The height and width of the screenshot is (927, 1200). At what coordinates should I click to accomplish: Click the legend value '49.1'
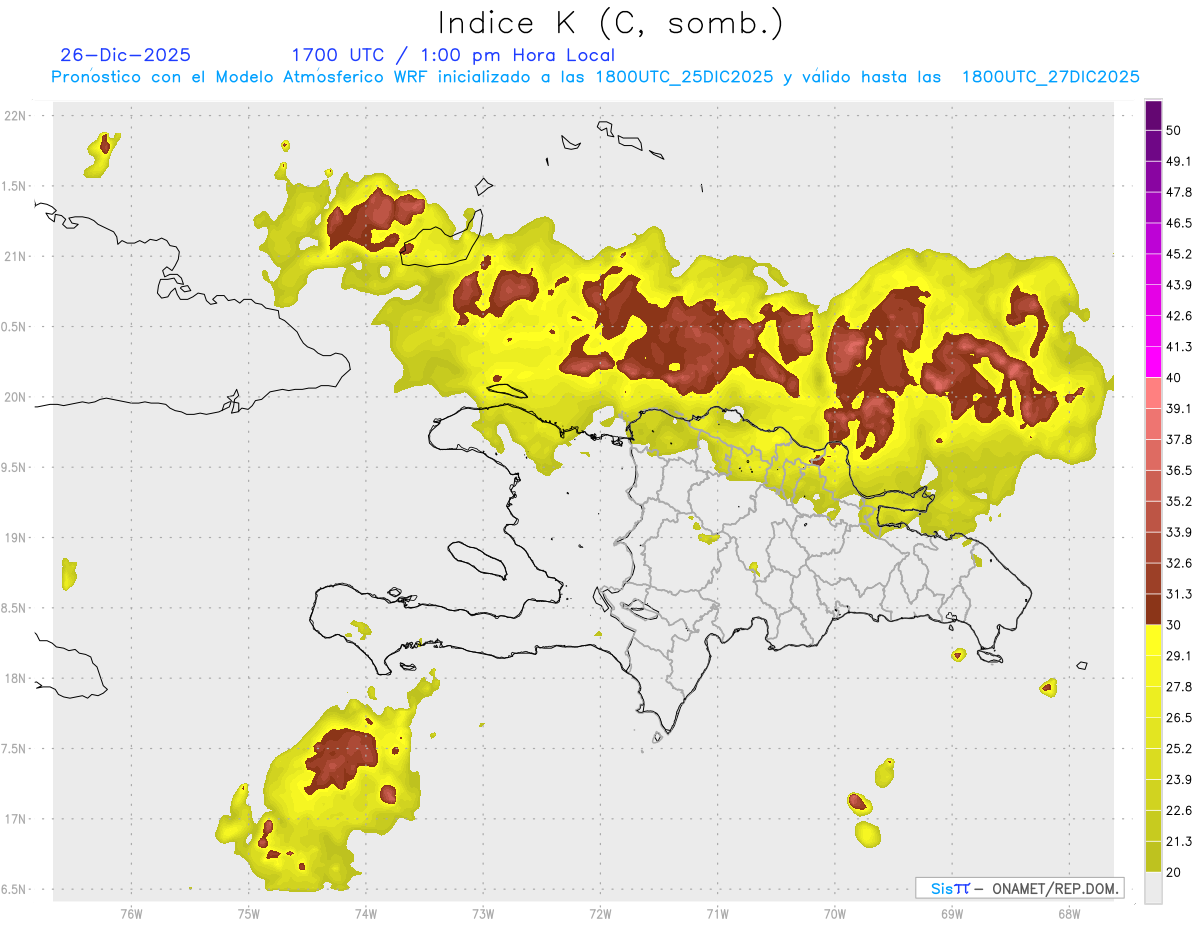[1178, 161]
